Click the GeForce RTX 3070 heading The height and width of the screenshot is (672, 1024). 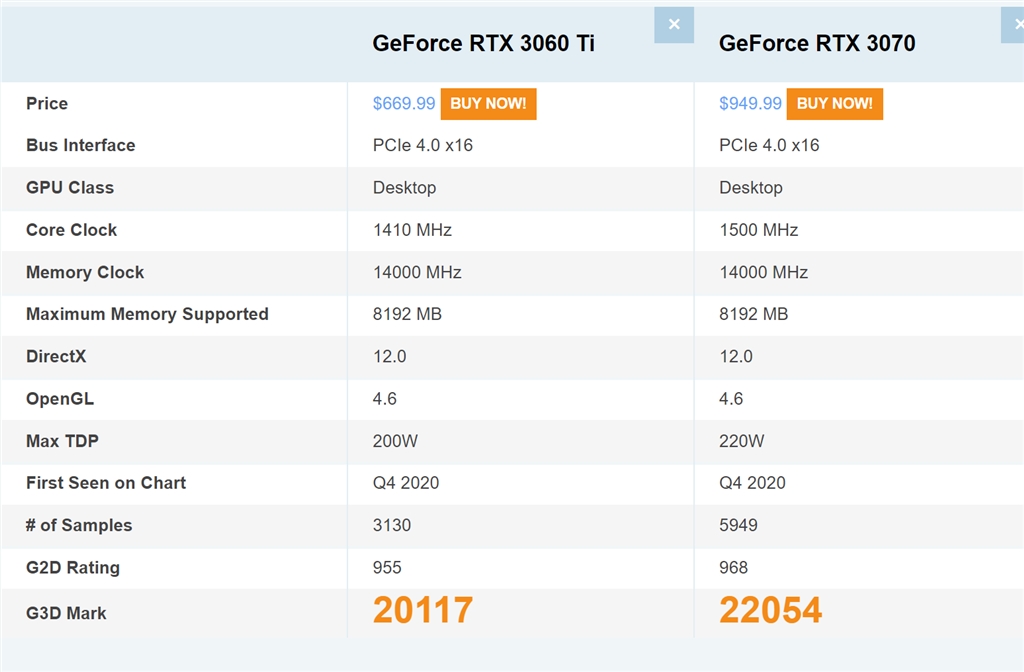pyautogui.click(x=817, y=43)
